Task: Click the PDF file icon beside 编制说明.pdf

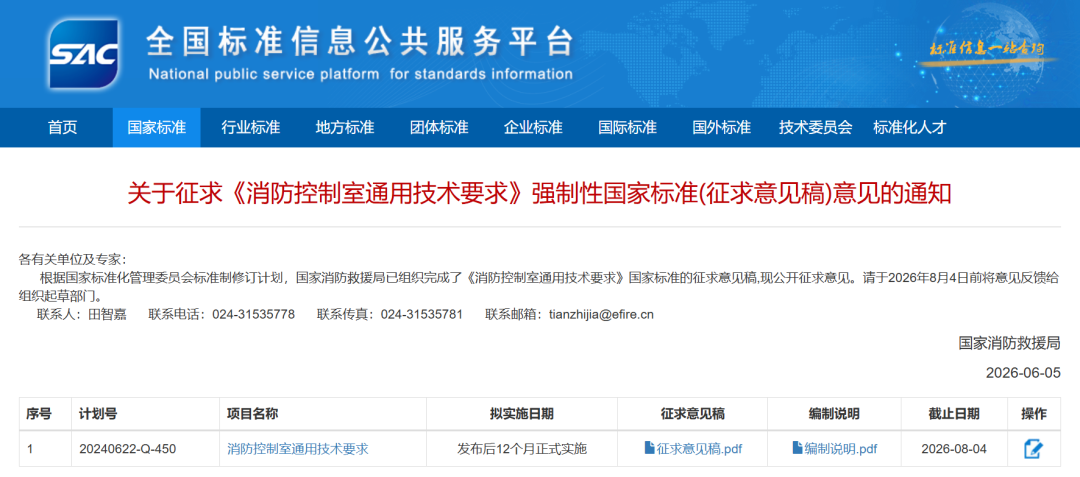Action: (798, 448)
